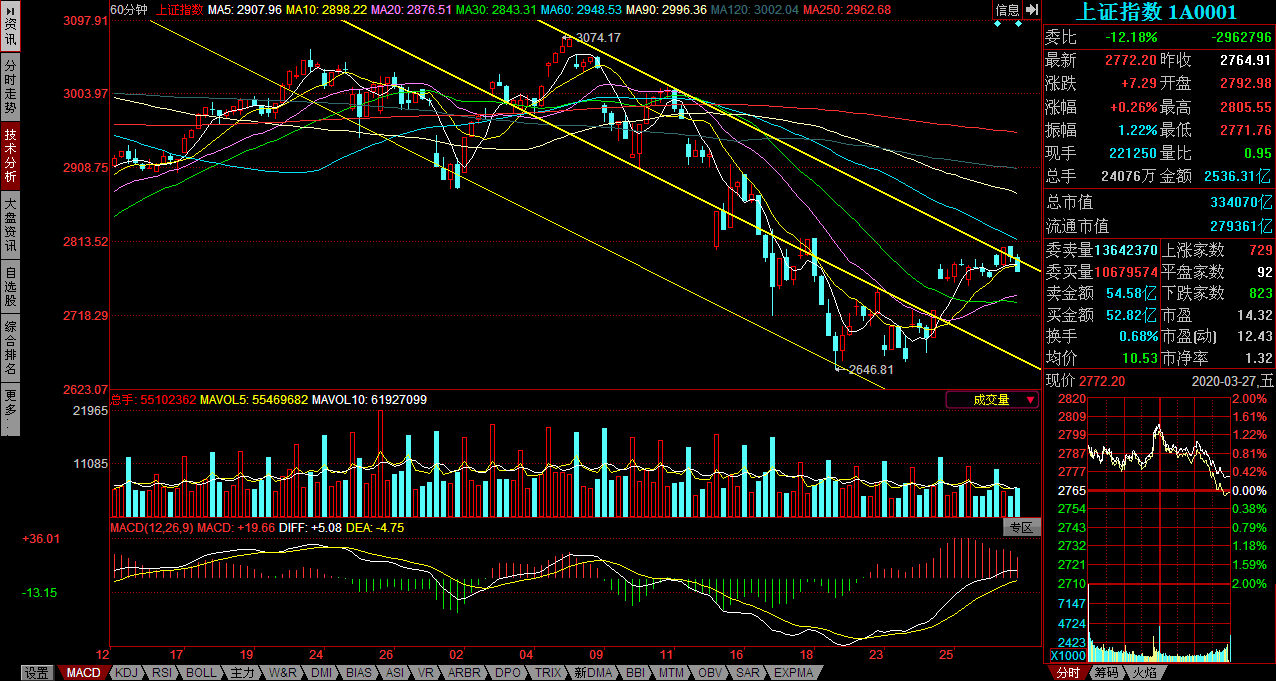Open the 大盘资讯 sidebar tab
The image size is (1276, 681).
click(10, 225)
